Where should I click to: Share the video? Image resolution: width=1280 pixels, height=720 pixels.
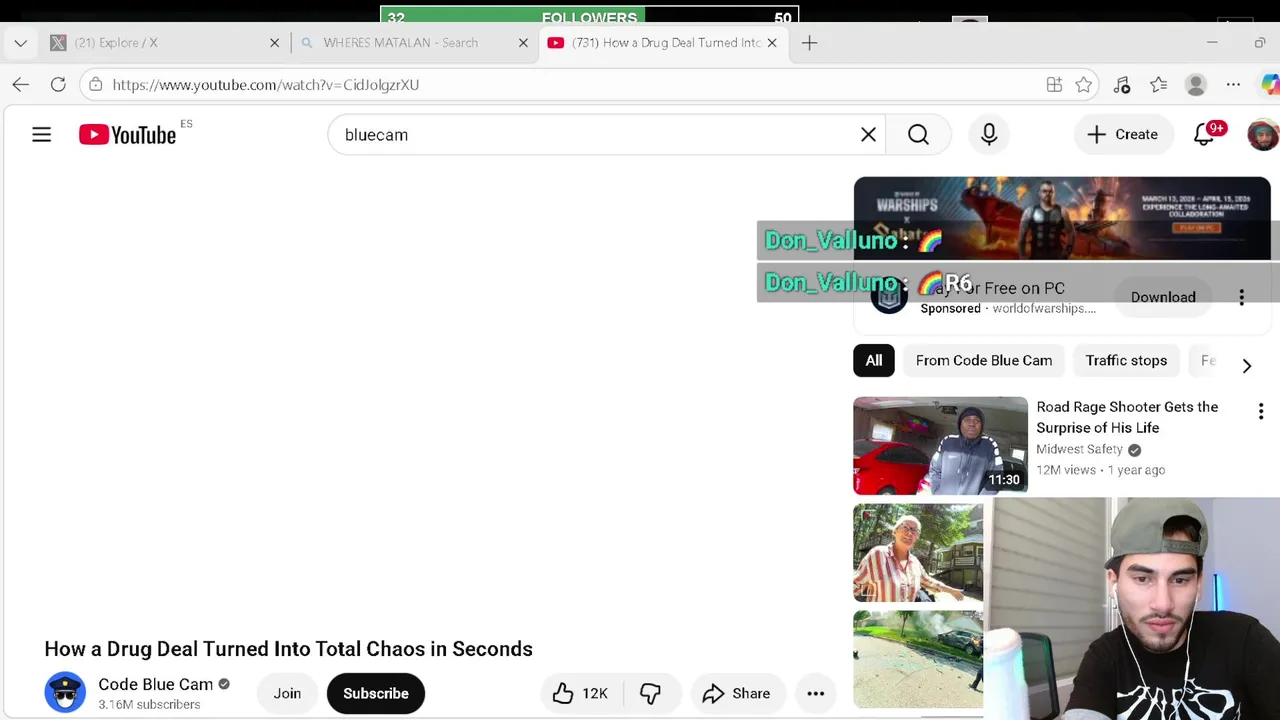coord(737,693)
